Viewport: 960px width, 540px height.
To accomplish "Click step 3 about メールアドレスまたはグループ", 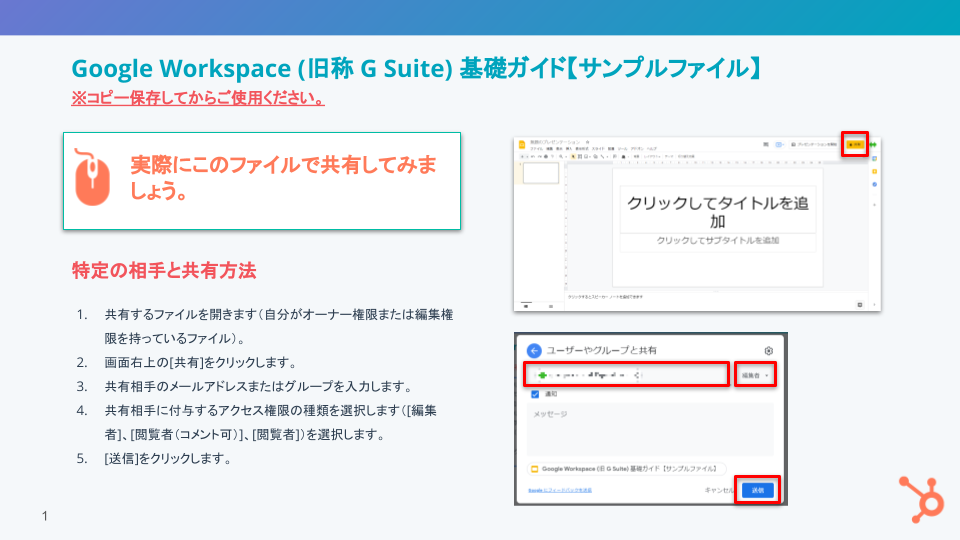I will [x=258, y=386].
